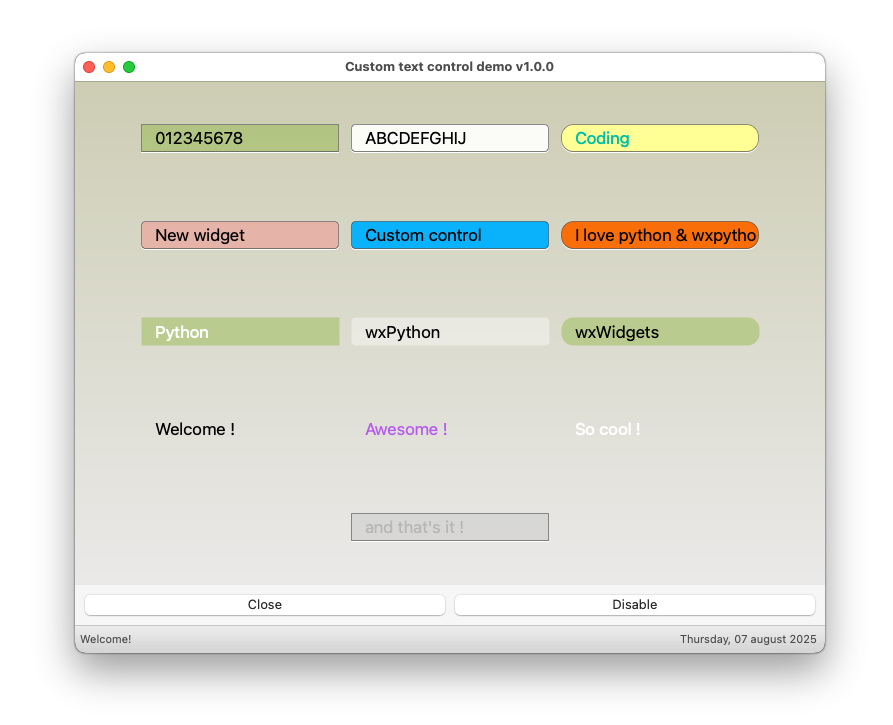Click the Welcome! status bar message
The height and width of the screenshot is (725, 893).
[106, 639]
